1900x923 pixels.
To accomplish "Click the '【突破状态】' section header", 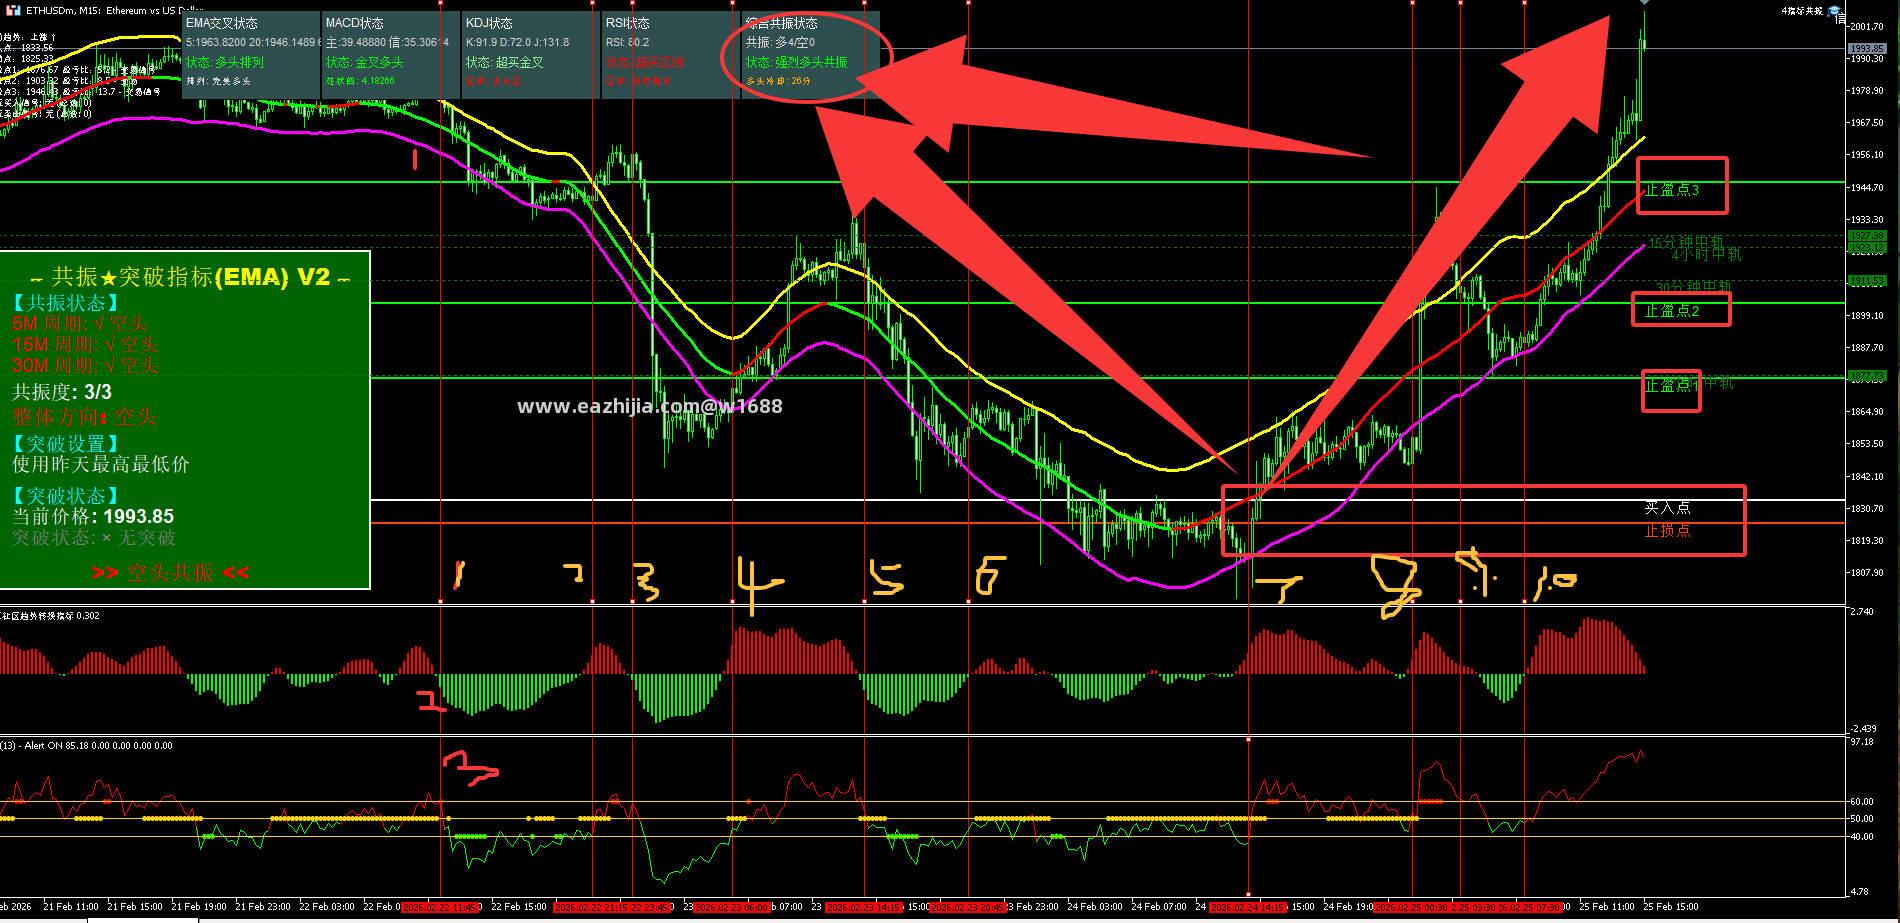I will (67, 495).
